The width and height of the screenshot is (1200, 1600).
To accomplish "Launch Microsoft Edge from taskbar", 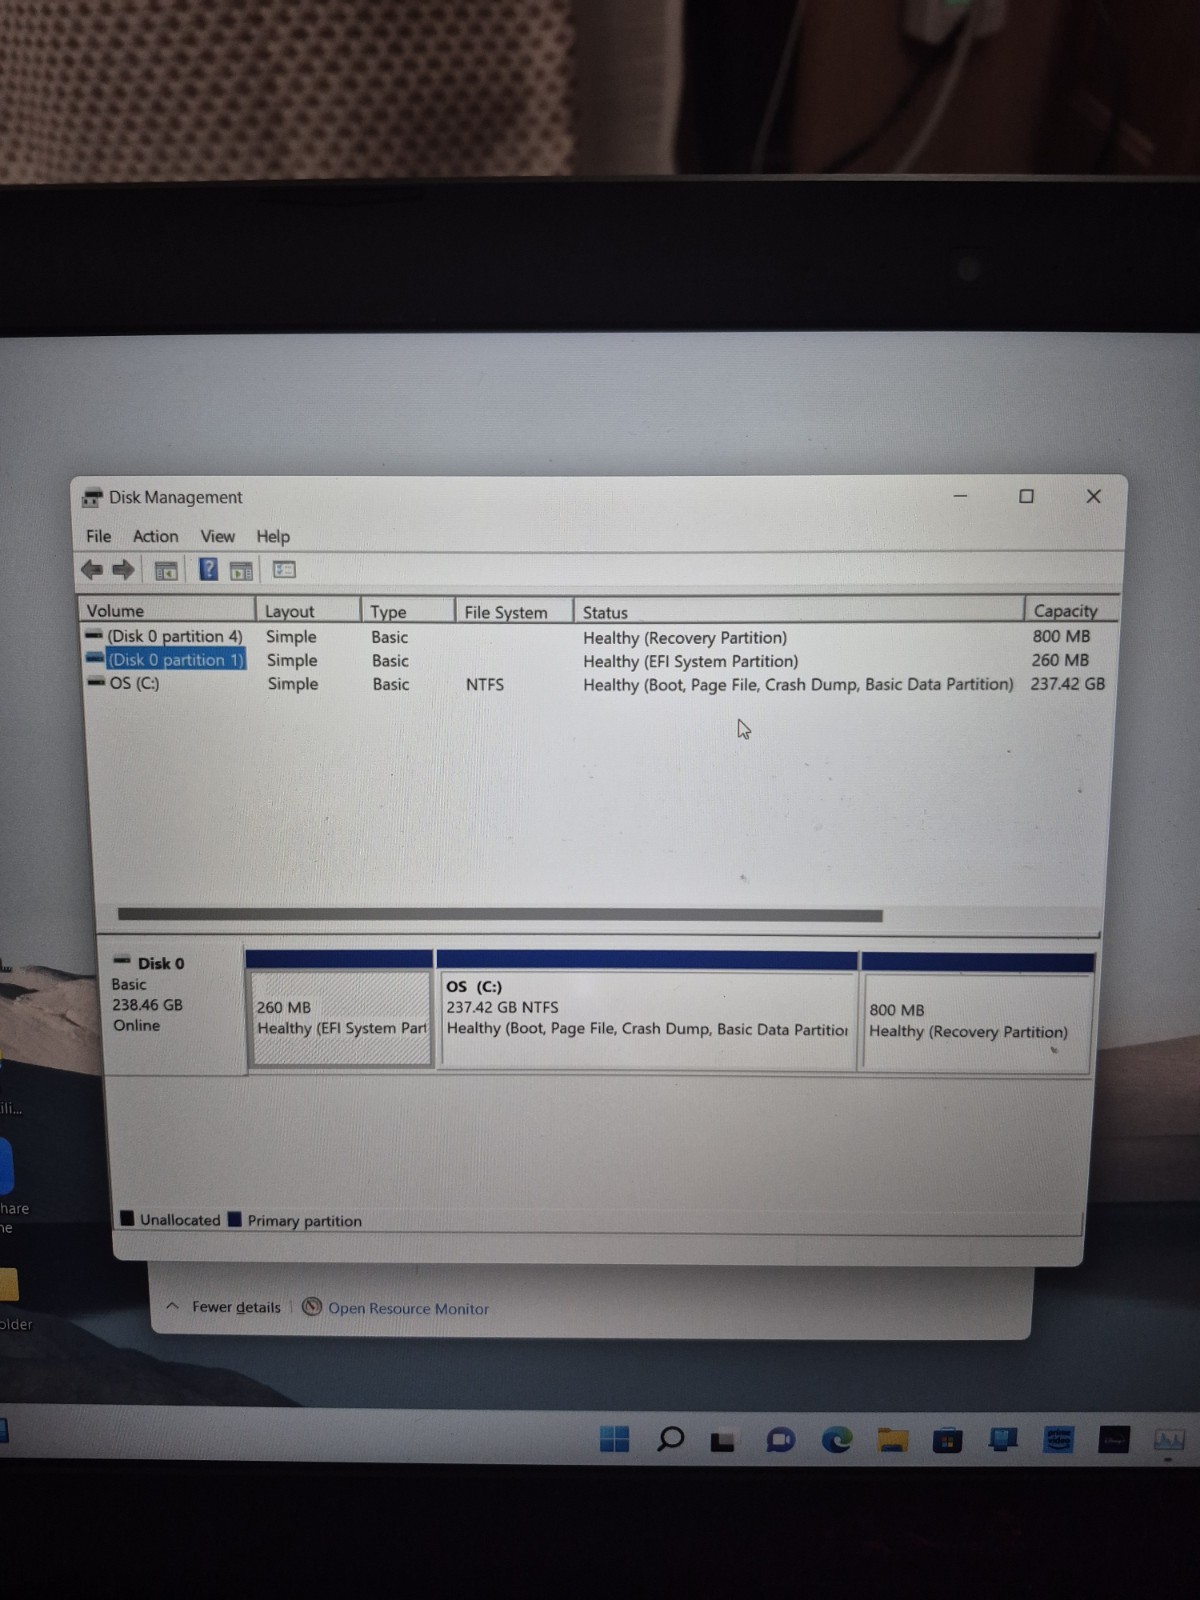I will point(836,1439).
